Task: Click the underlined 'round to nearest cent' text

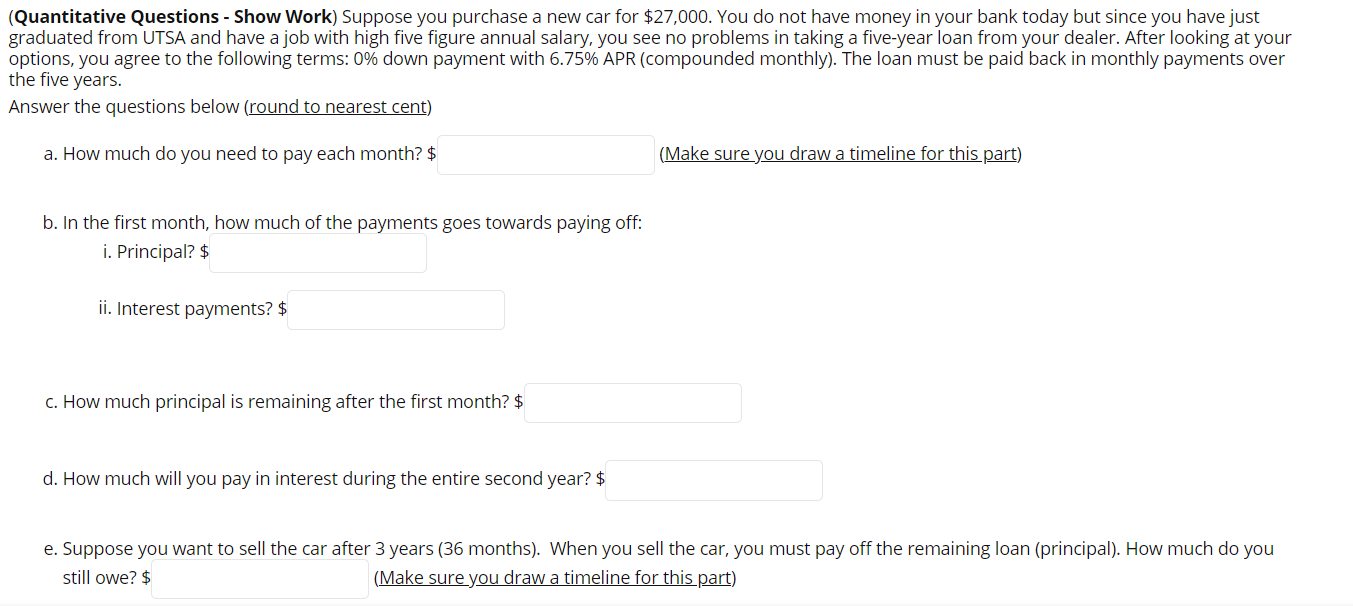Action: (x=337, y=106)
